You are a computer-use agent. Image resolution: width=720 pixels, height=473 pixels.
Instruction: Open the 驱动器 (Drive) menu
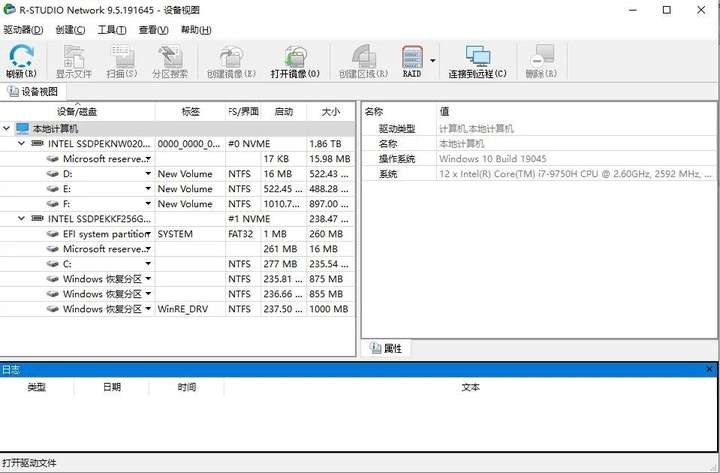(x=23, y=30)
